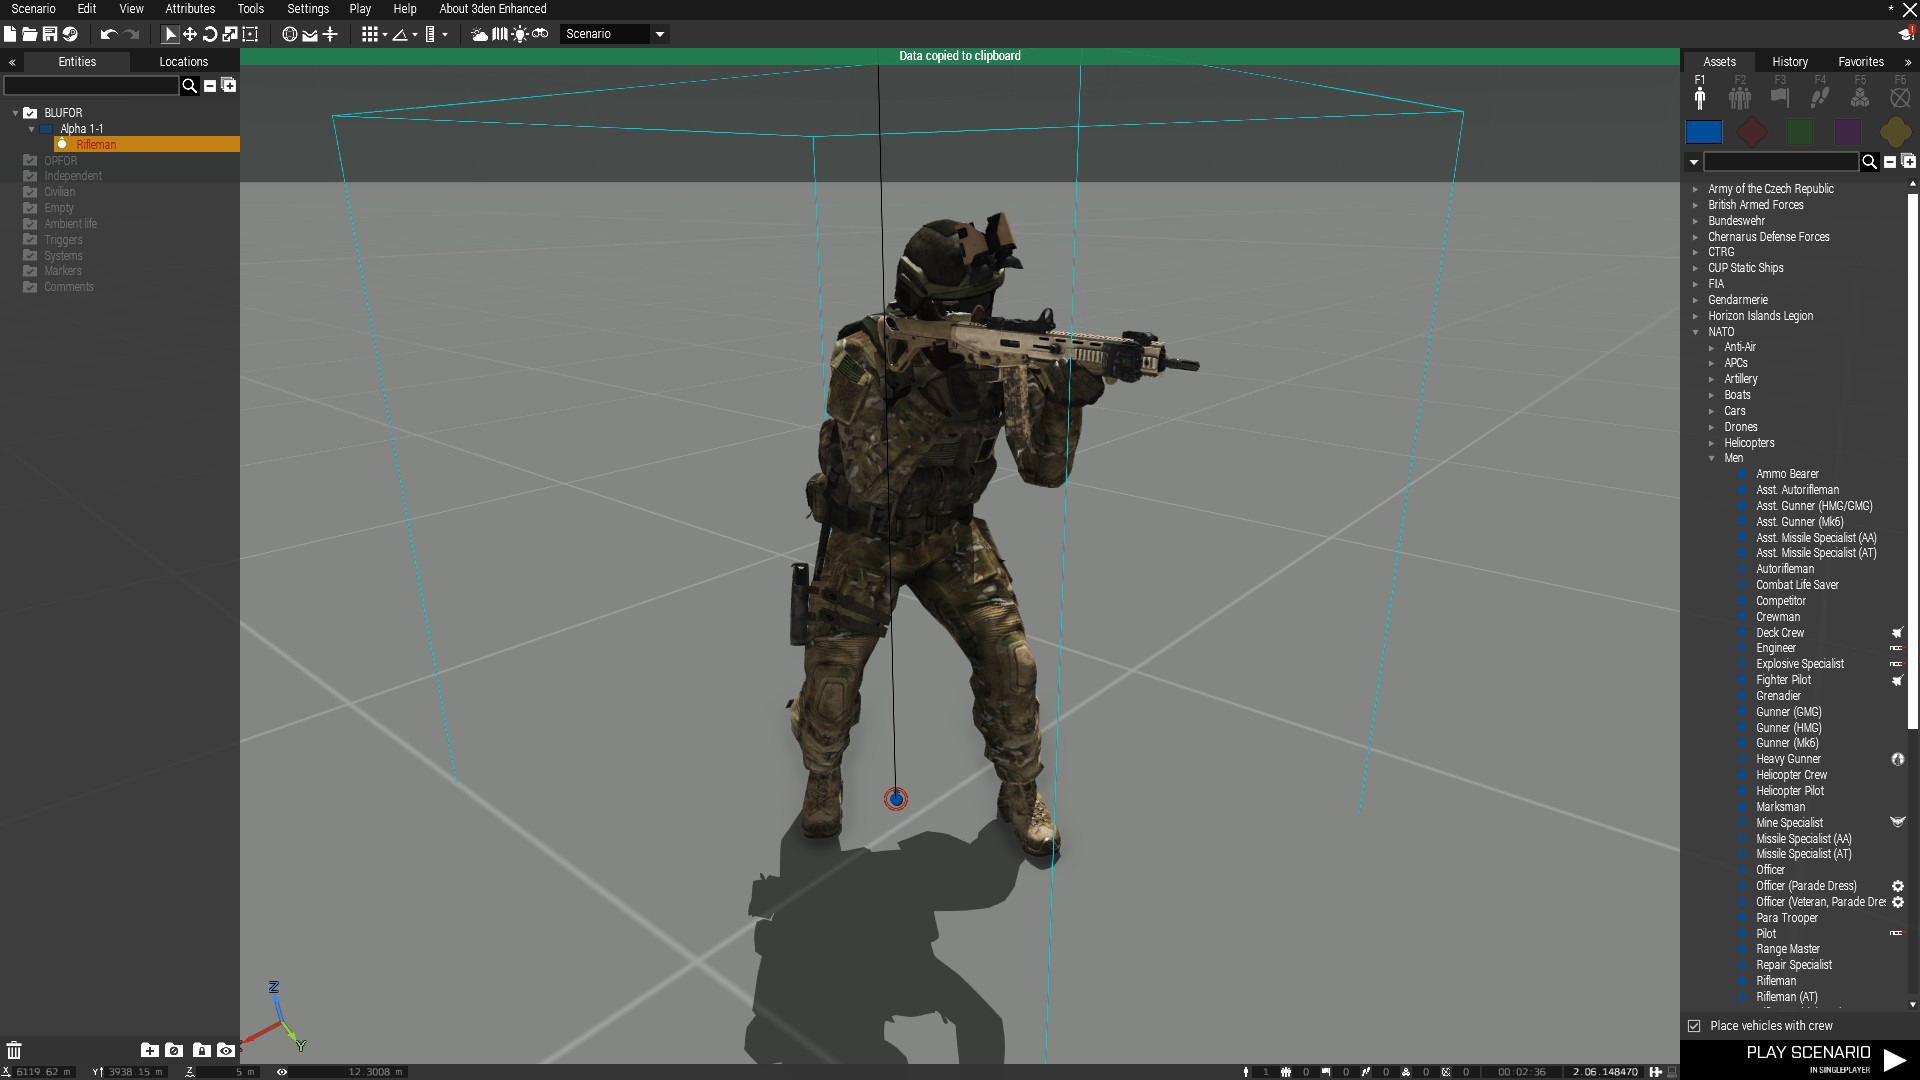1920x1080 pixels.
Task: Toggle the flashlight lamp icon in toolbar
Action: (520, 34)
